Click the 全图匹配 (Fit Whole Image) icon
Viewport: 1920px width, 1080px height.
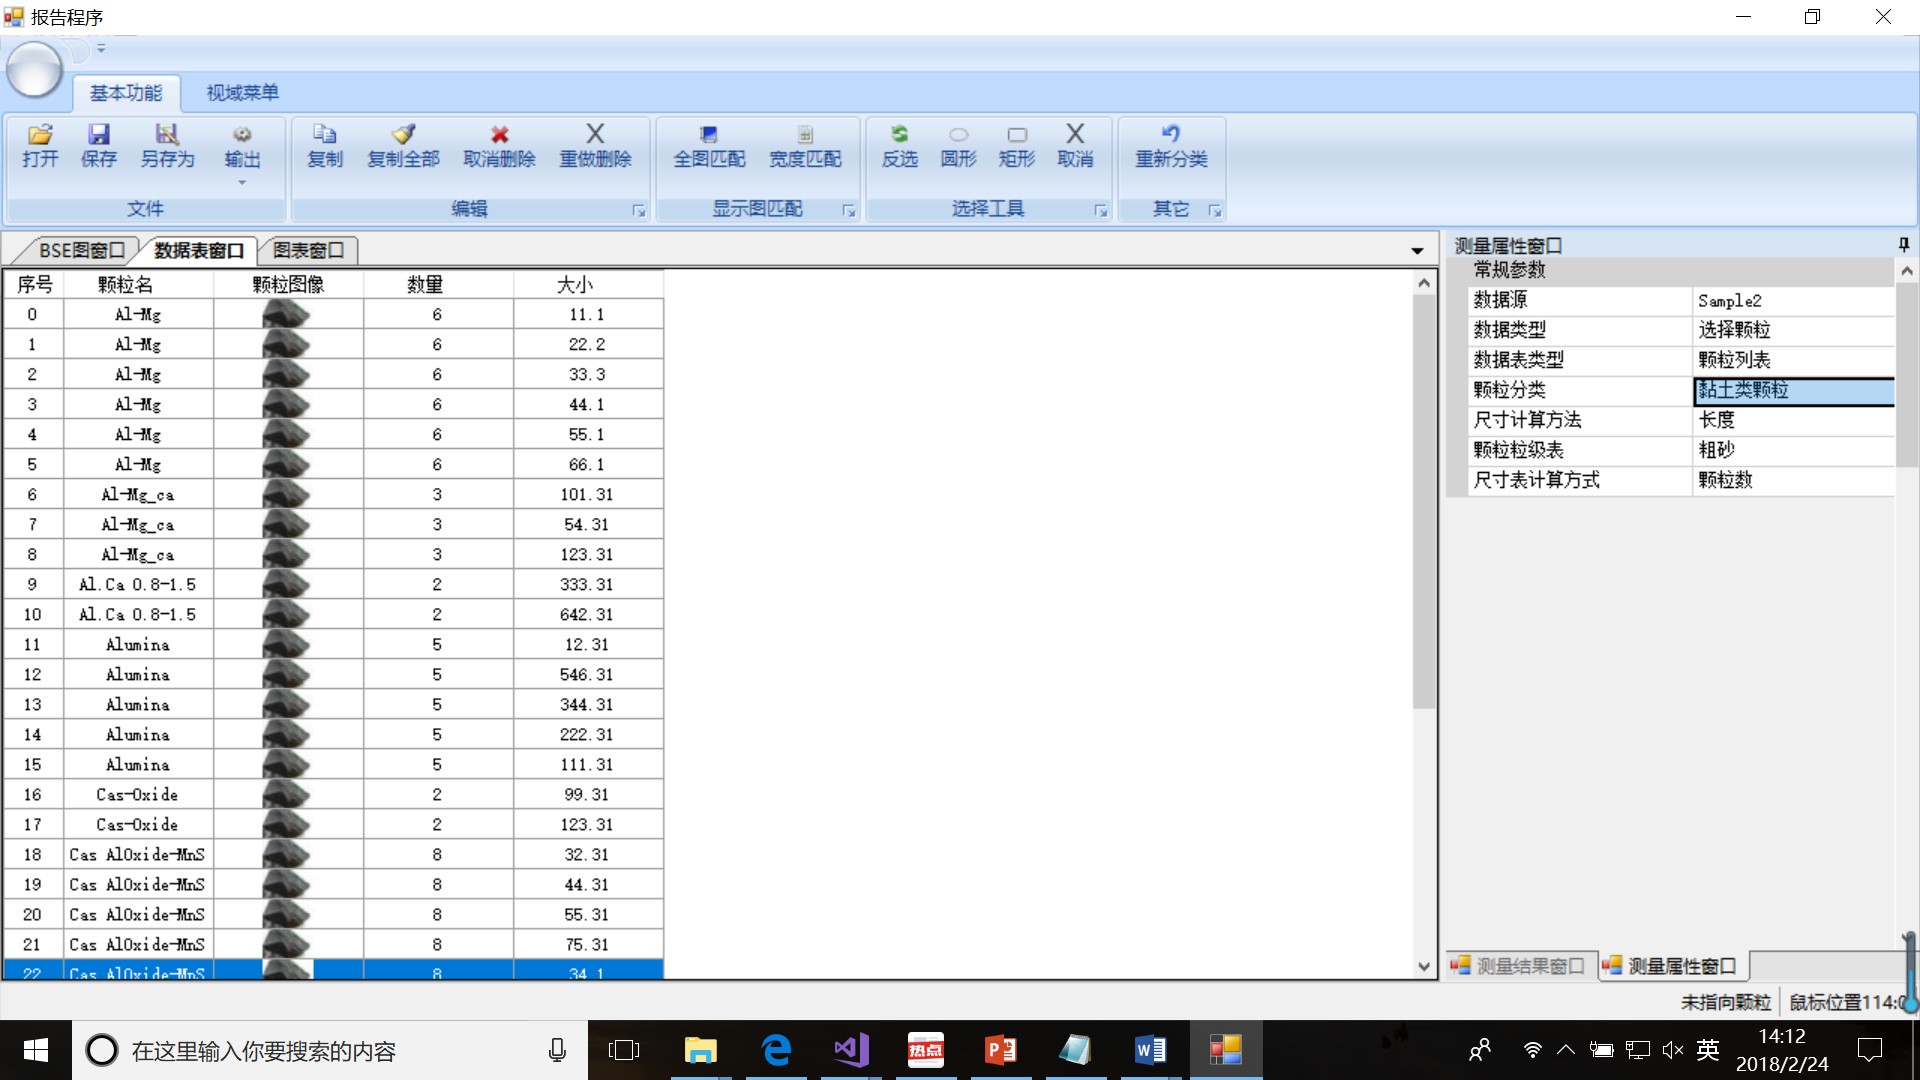point(709,135)
